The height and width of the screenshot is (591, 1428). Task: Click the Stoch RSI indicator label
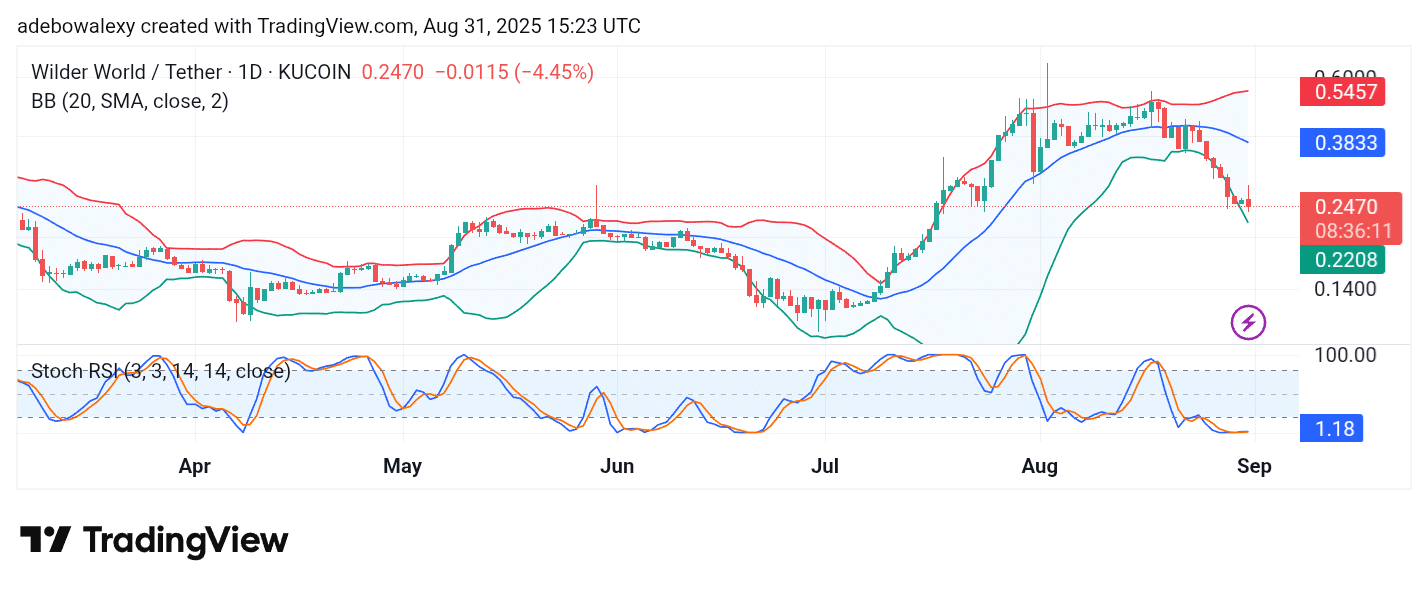click(x=161, y=371)
